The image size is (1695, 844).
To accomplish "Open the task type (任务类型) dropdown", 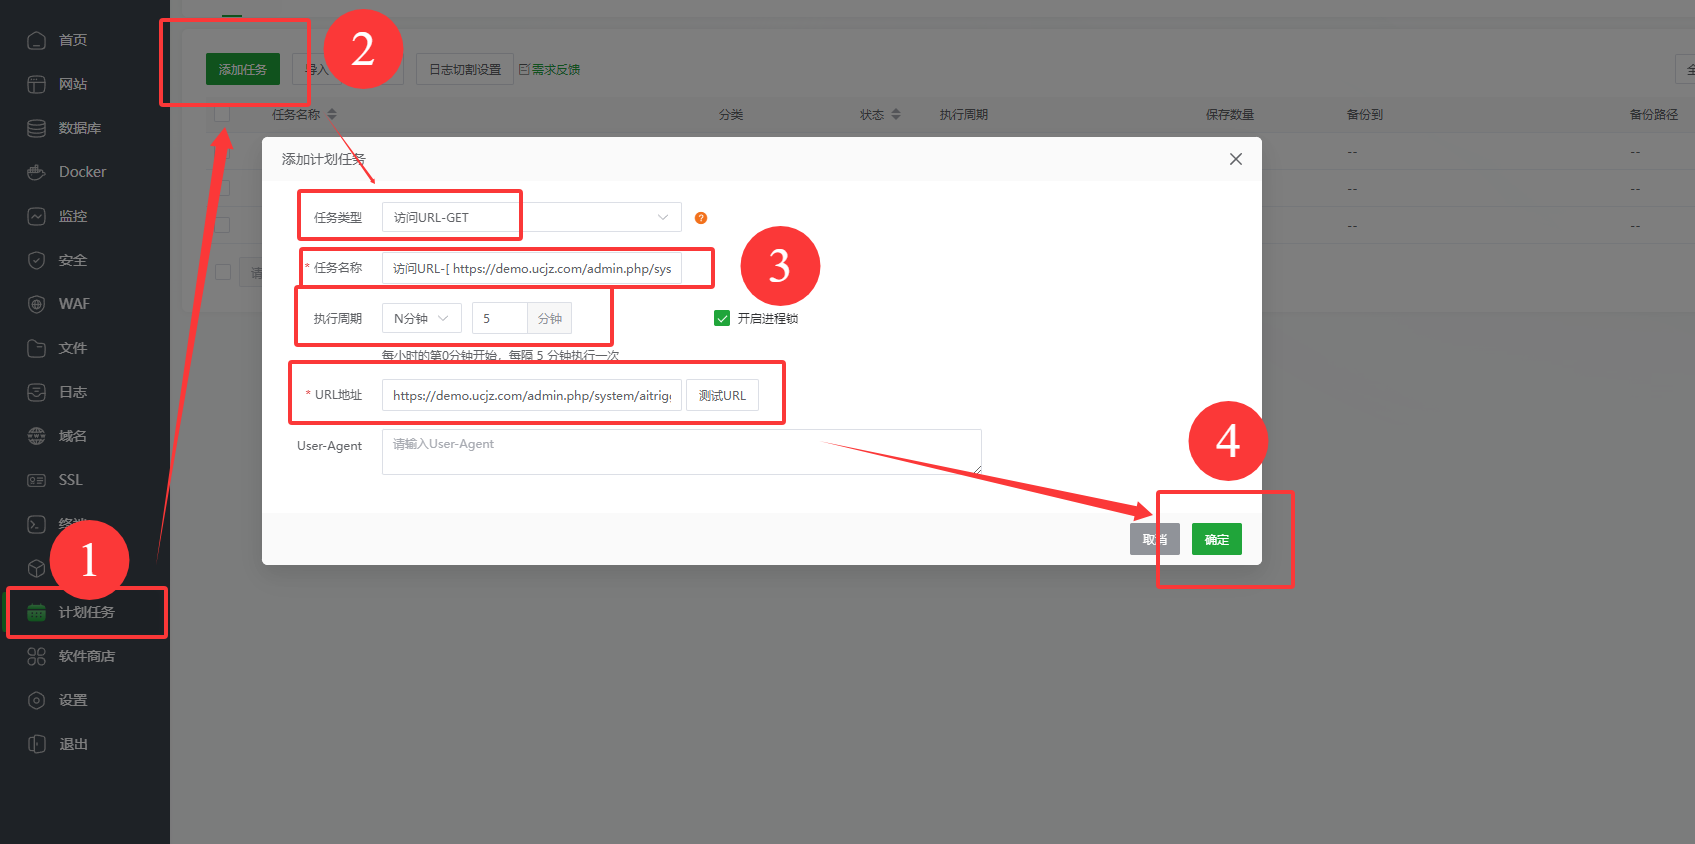I will [x=531, y=217].
